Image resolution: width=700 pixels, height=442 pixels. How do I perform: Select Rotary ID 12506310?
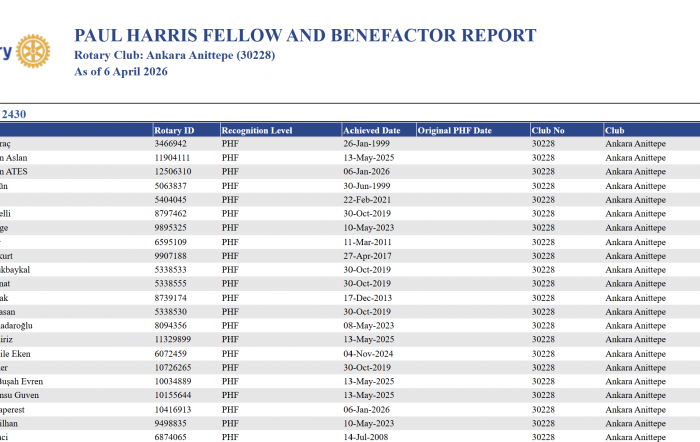coord(173,171)
